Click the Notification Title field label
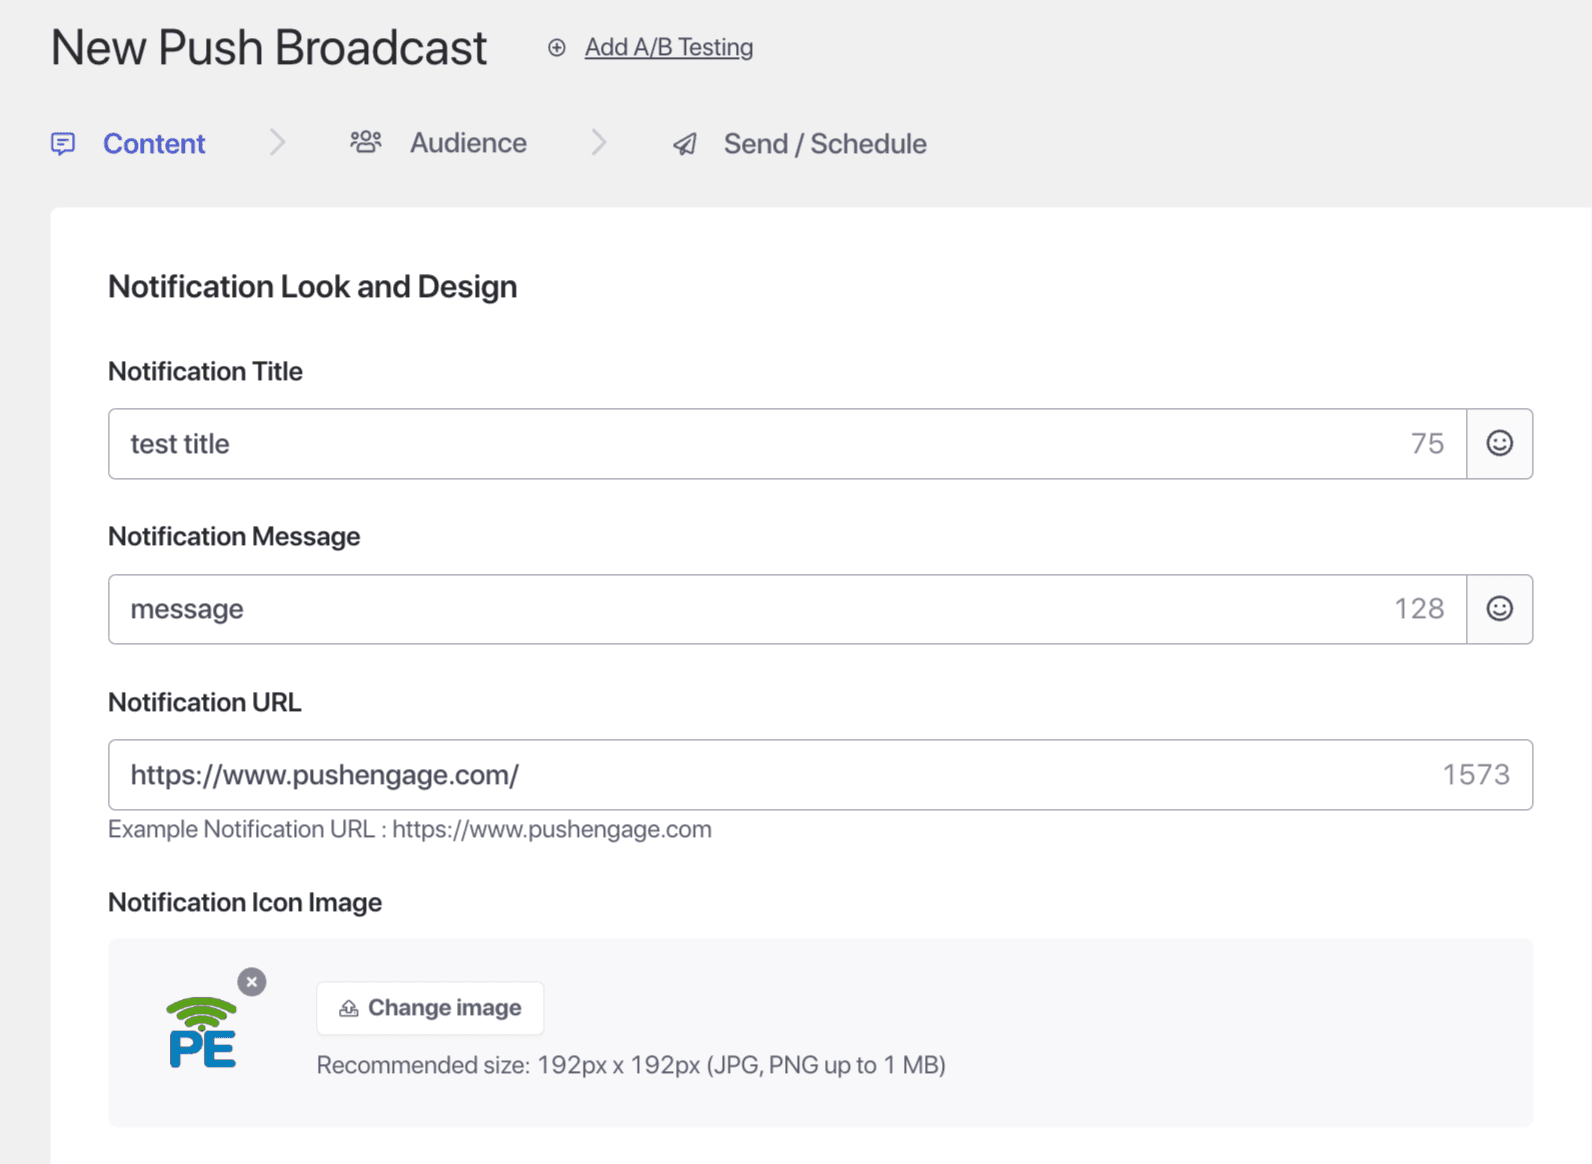Viewport: 1592px width, 1164px height. point(205,372)
